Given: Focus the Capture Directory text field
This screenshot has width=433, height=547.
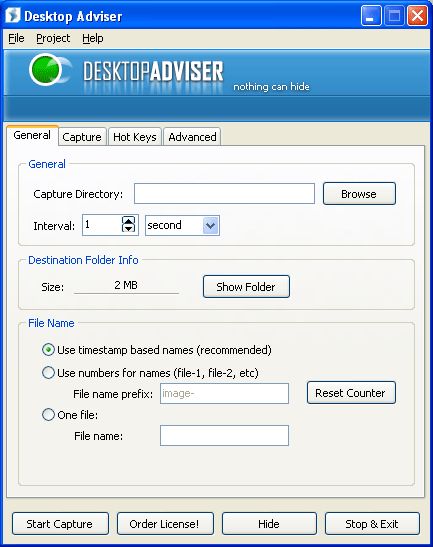Looking at the screenshot, I should [x=224, y=194].
